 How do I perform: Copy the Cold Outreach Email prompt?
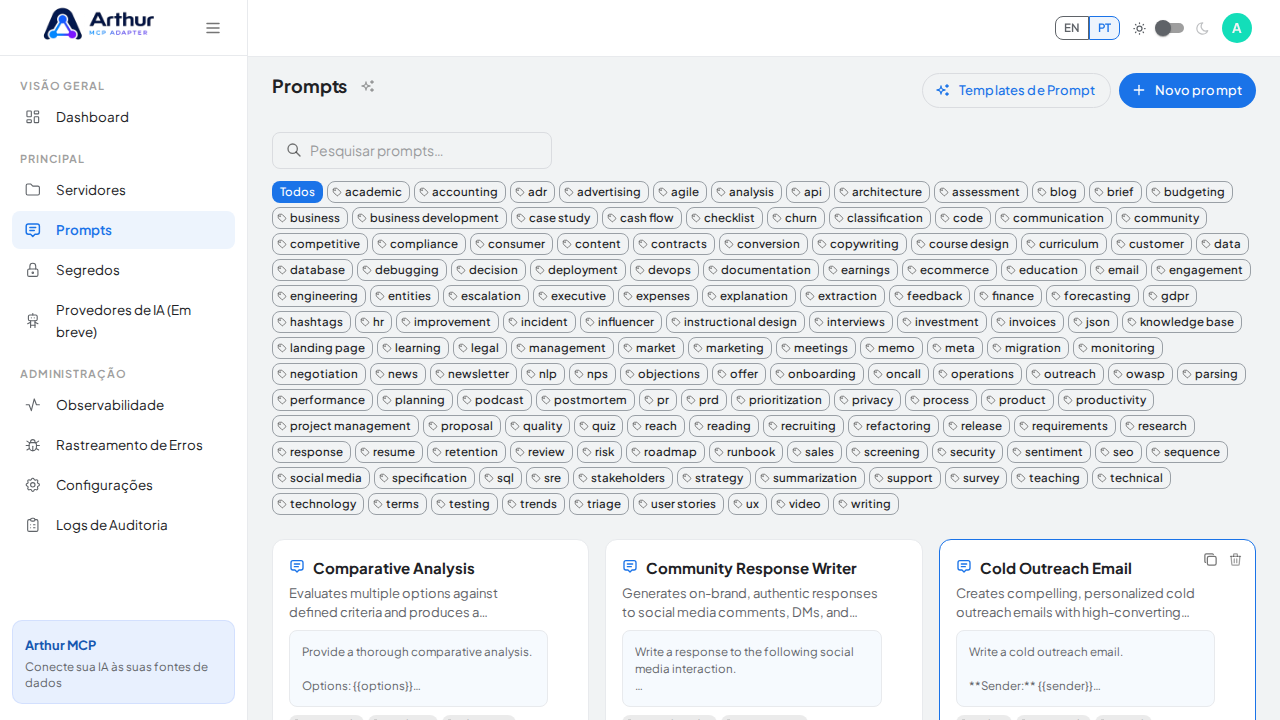click(x=1210, y=559)
